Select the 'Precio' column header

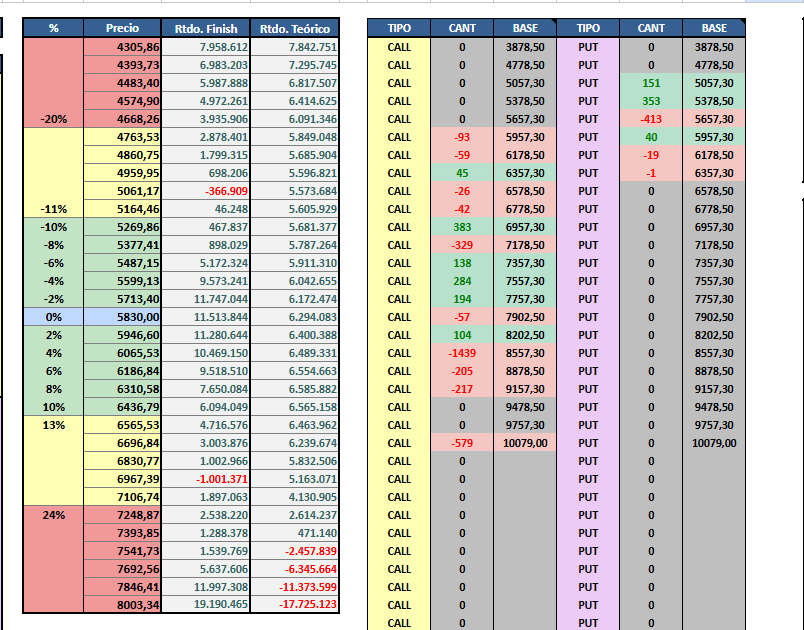pyautogui.click(x=122, y=28)
